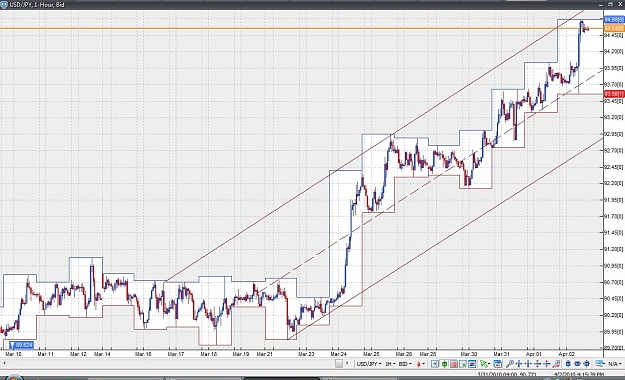Screen dimensions: 625x380
Task: Click the Mar.17 date label on time axis
Action: coord(176,354)
